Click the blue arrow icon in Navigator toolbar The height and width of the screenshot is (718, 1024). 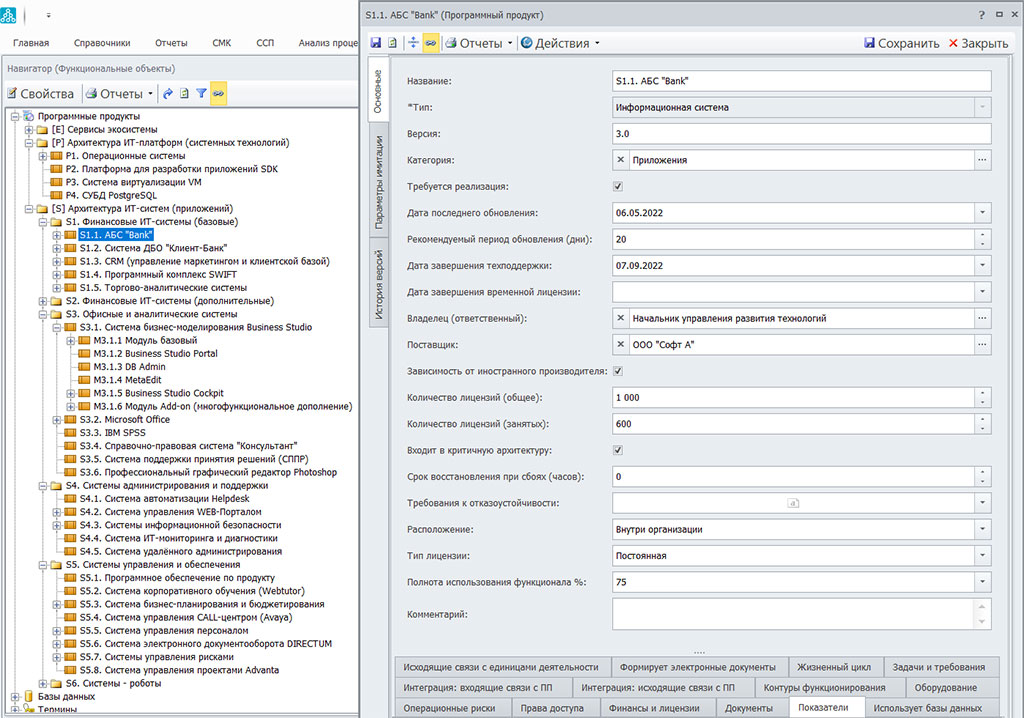168,94
